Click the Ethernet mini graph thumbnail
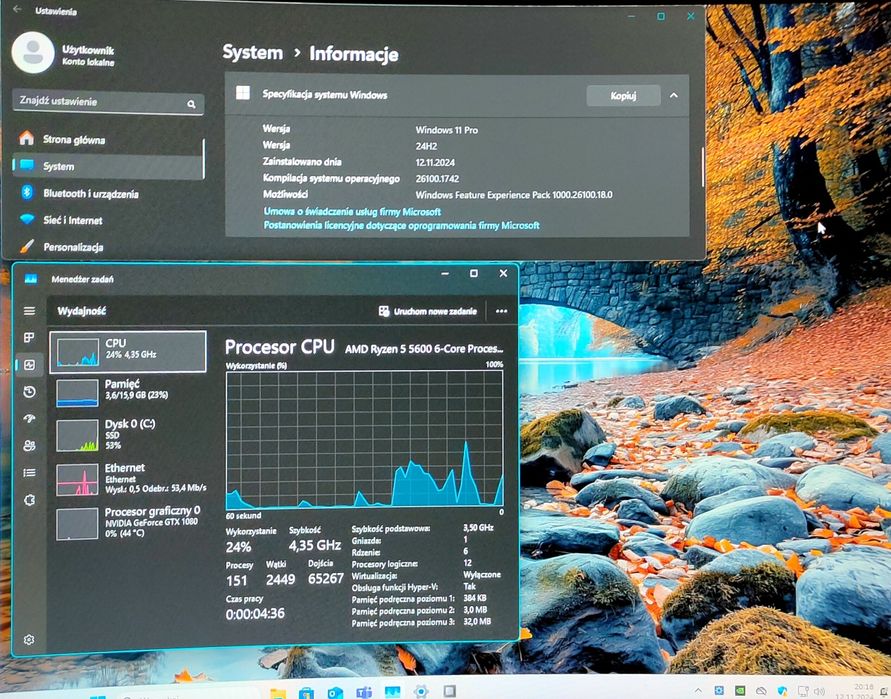 point(77,479)
